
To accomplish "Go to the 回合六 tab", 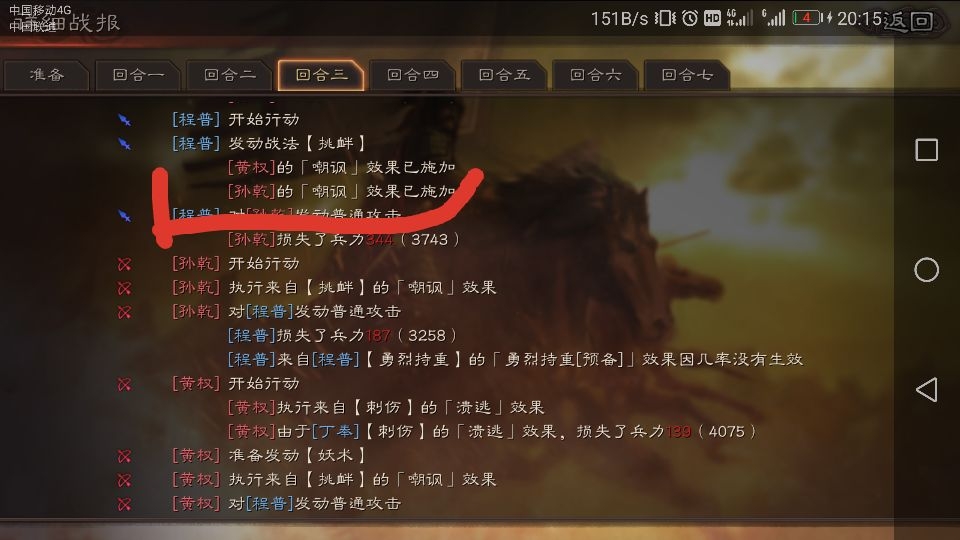I will 595,75.
